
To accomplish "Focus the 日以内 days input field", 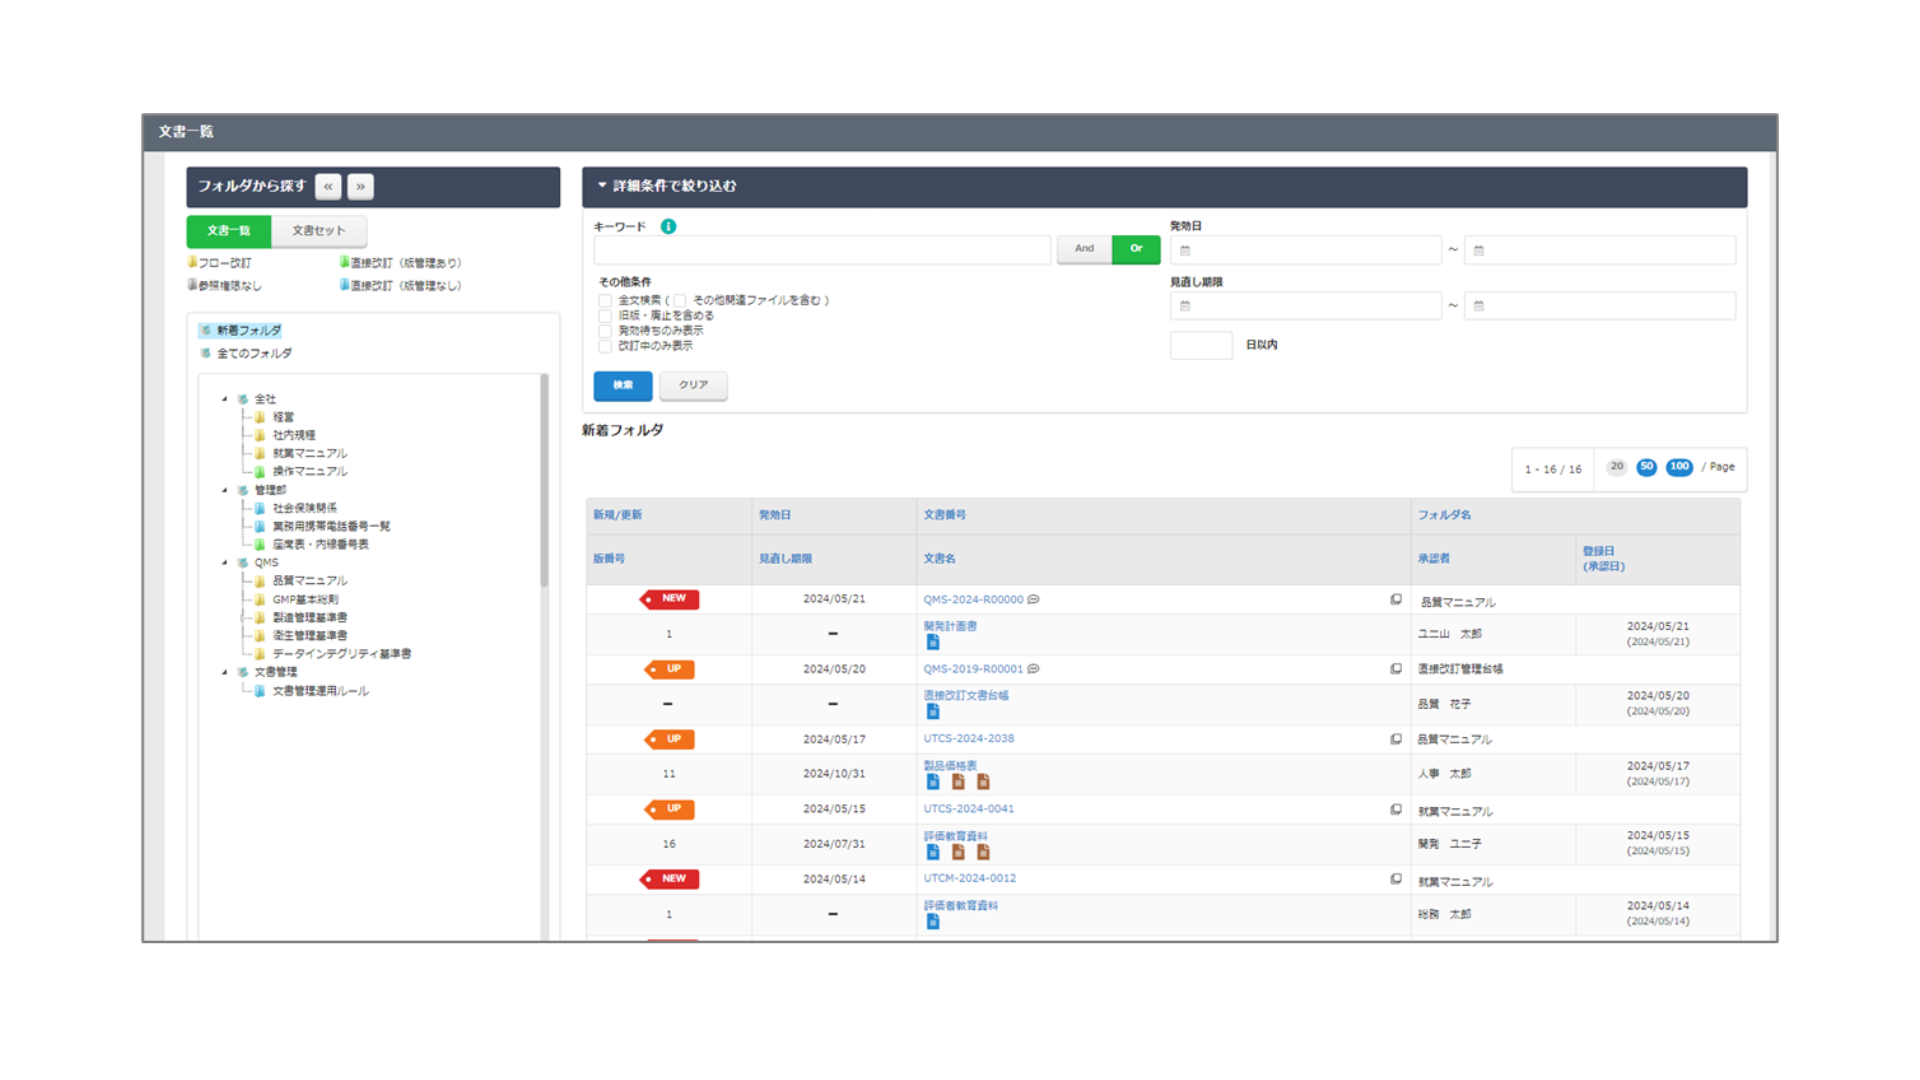I will tap(1201, 345).
